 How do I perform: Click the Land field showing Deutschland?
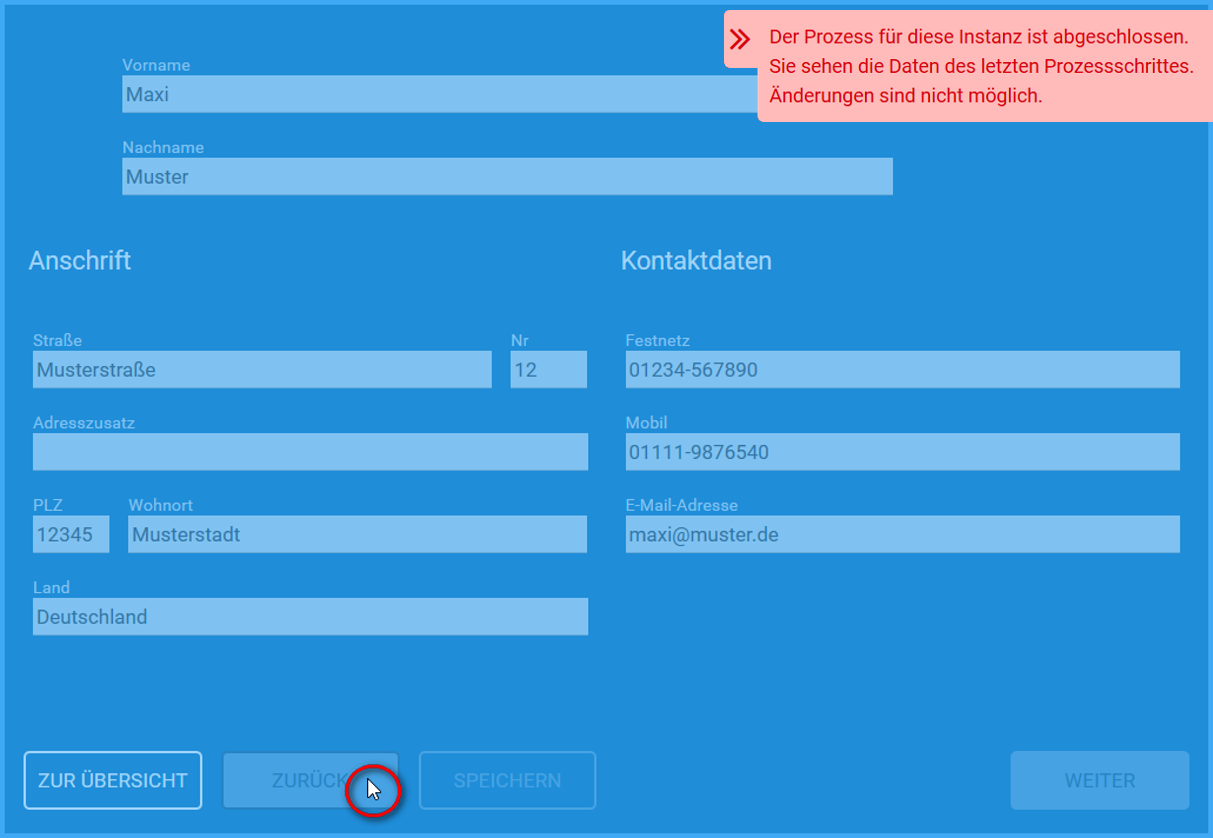point(310,617)
